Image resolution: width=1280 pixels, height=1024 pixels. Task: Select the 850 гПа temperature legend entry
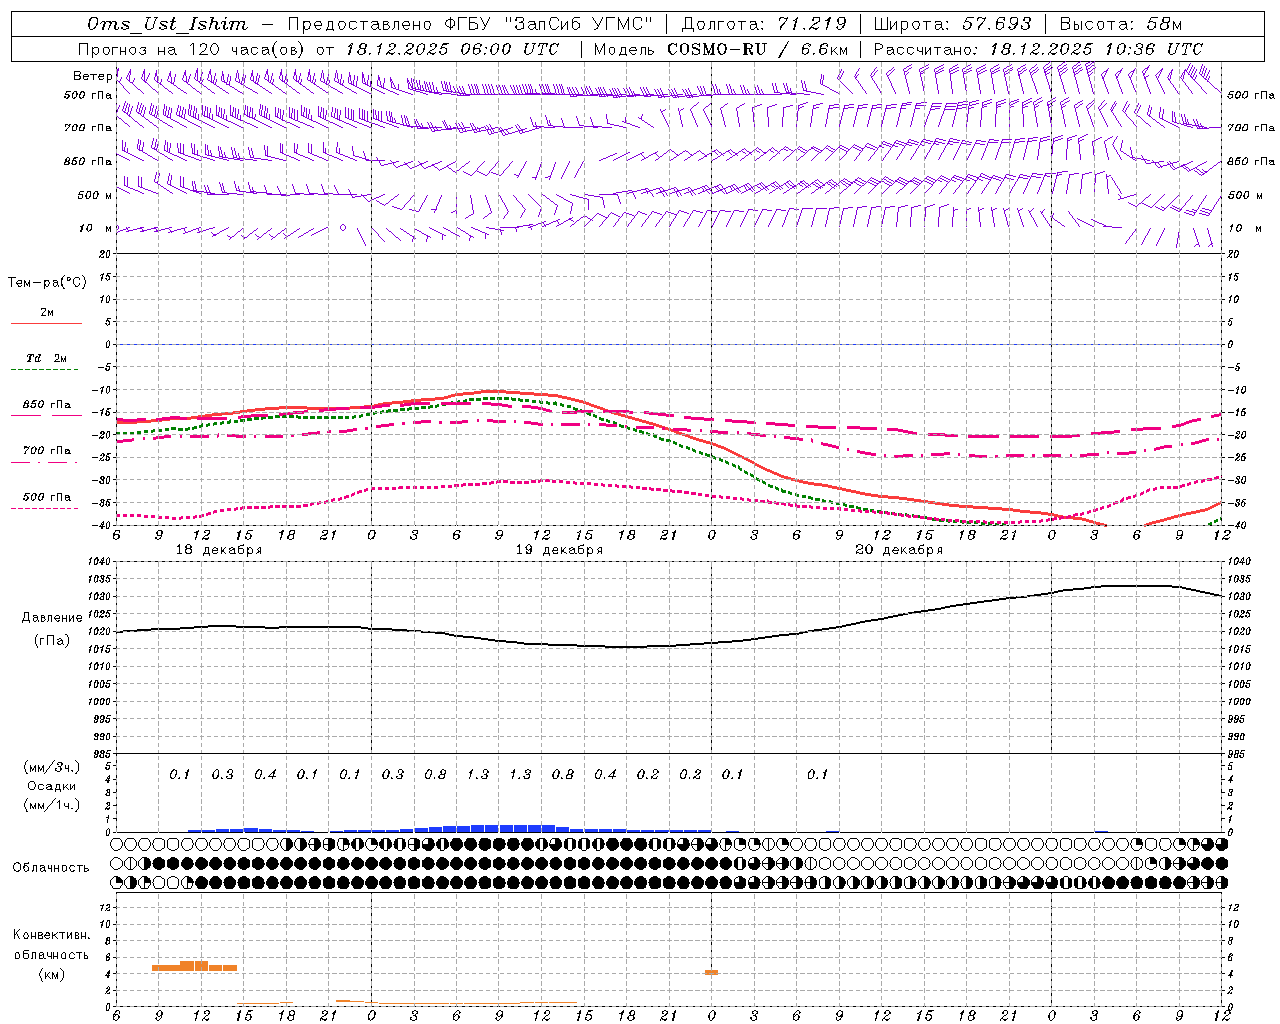(46, 405)
